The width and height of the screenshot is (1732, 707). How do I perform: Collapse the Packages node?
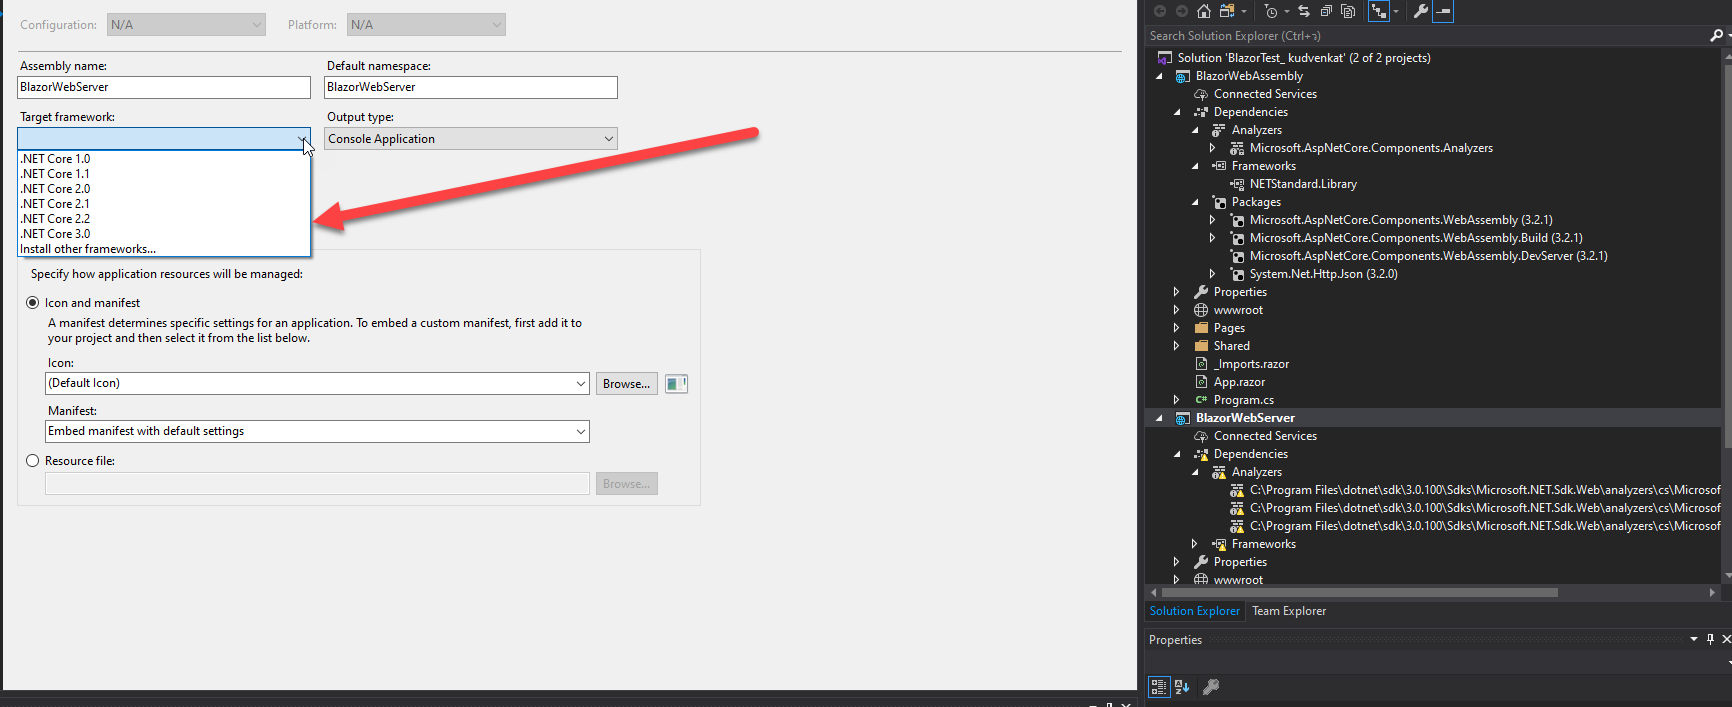pos(1195,202)
